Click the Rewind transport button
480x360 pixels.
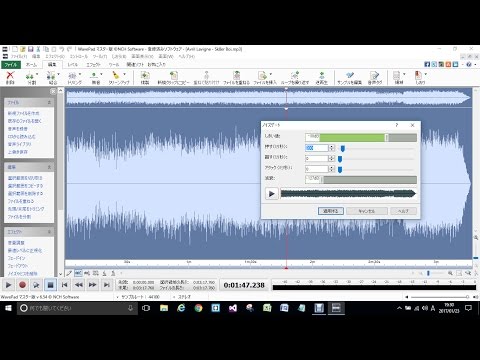pyautogui.click(x=78, y=285)
